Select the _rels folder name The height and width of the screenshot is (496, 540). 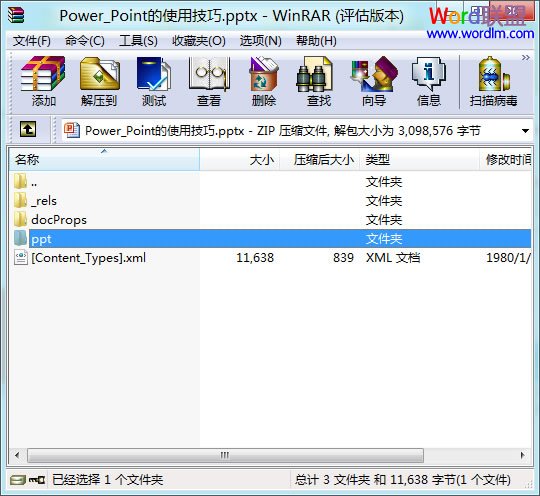[x=44, y=200]
